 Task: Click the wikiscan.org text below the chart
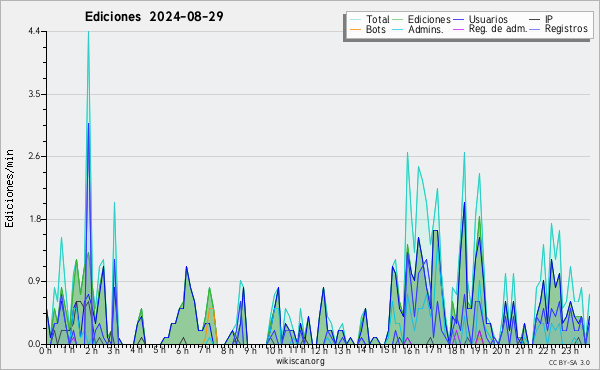tap(300, 361)
